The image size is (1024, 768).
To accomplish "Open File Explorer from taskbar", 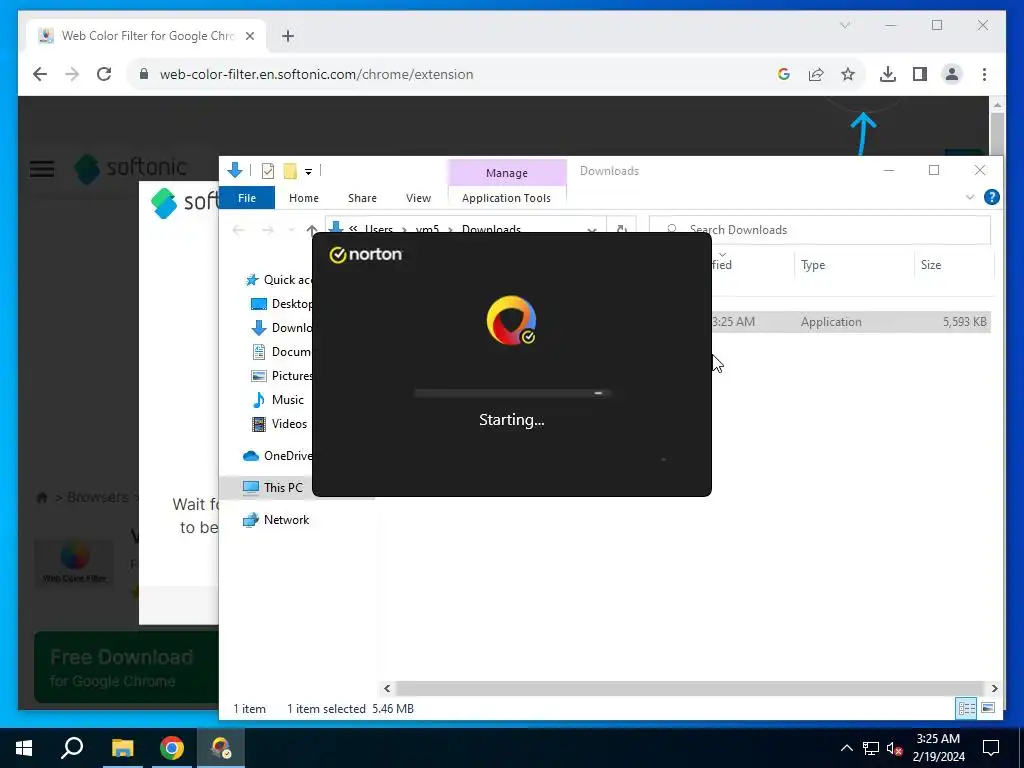I will coord(122,748).
